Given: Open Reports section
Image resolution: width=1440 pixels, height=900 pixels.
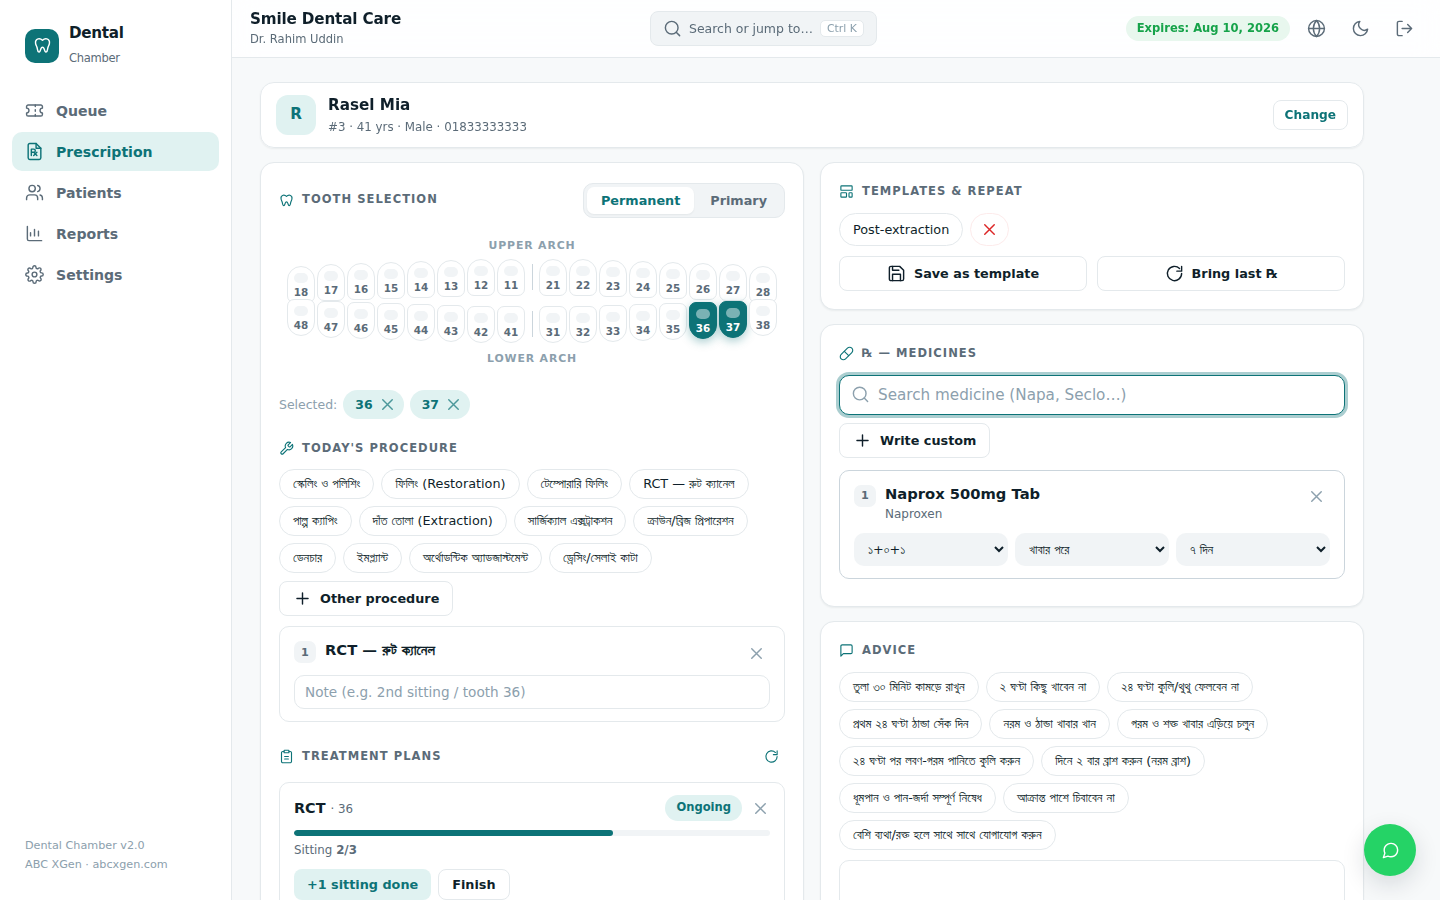Looking at the screenshot, I should click(x=115, y=234).
